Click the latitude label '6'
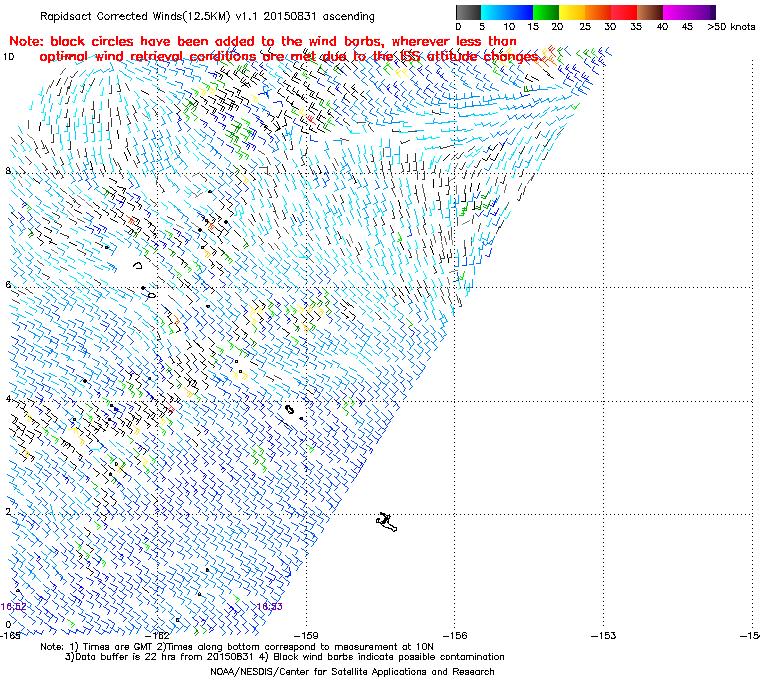The width and height of the screenshot is (760, 688). 8,285
